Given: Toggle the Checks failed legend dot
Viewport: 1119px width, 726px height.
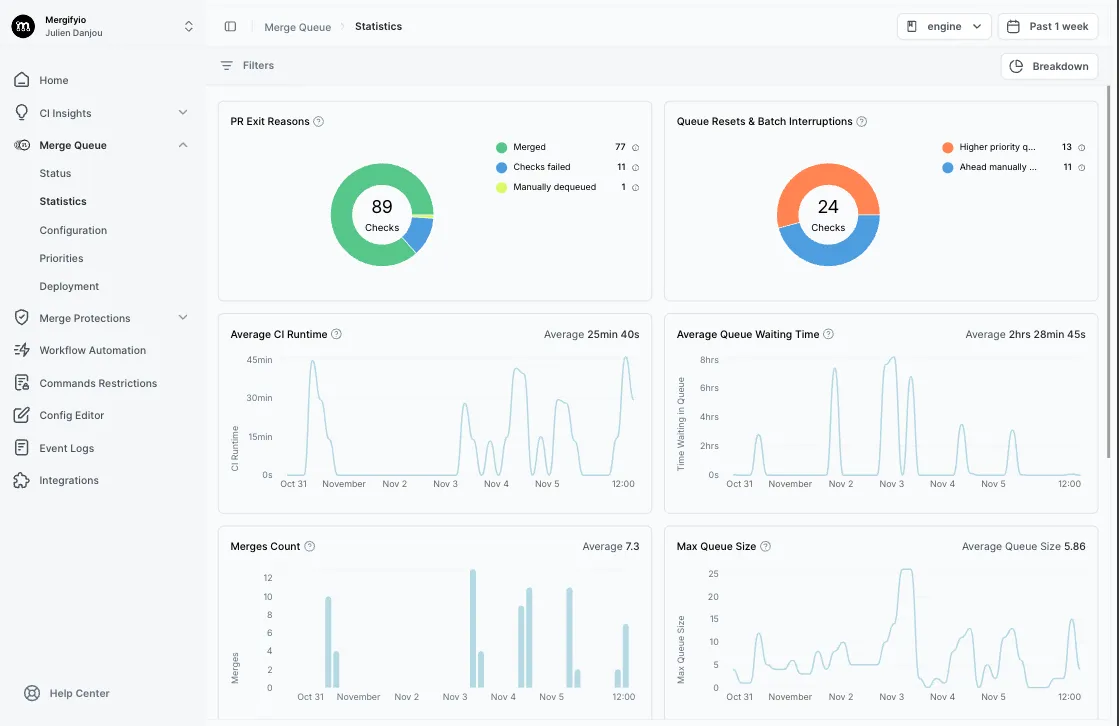Looking at the screenshot, I should click(501, 167).
